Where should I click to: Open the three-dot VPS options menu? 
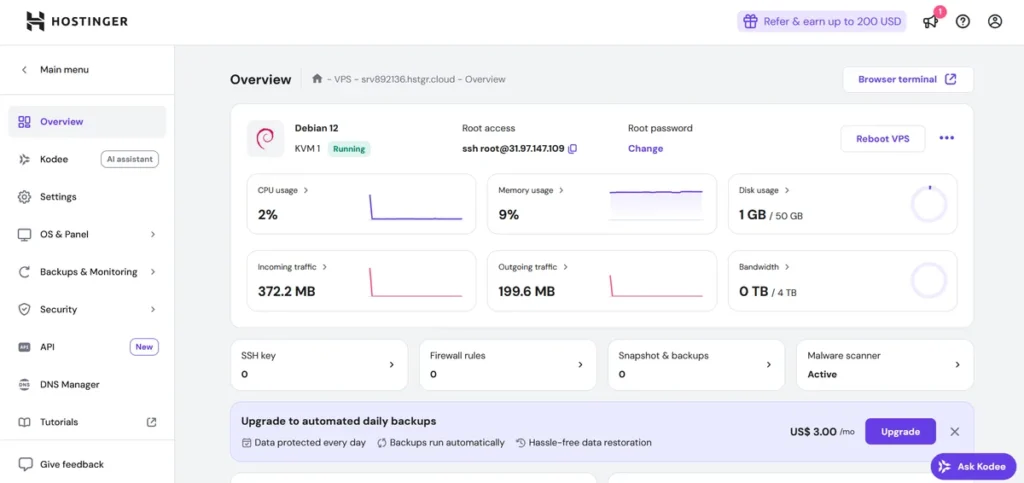[946, 138]
